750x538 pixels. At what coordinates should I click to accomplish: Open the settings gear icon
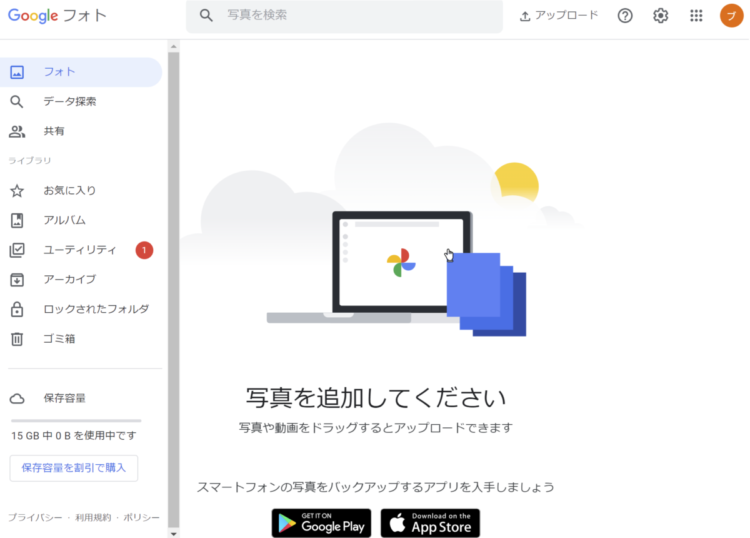coord(661,16)
